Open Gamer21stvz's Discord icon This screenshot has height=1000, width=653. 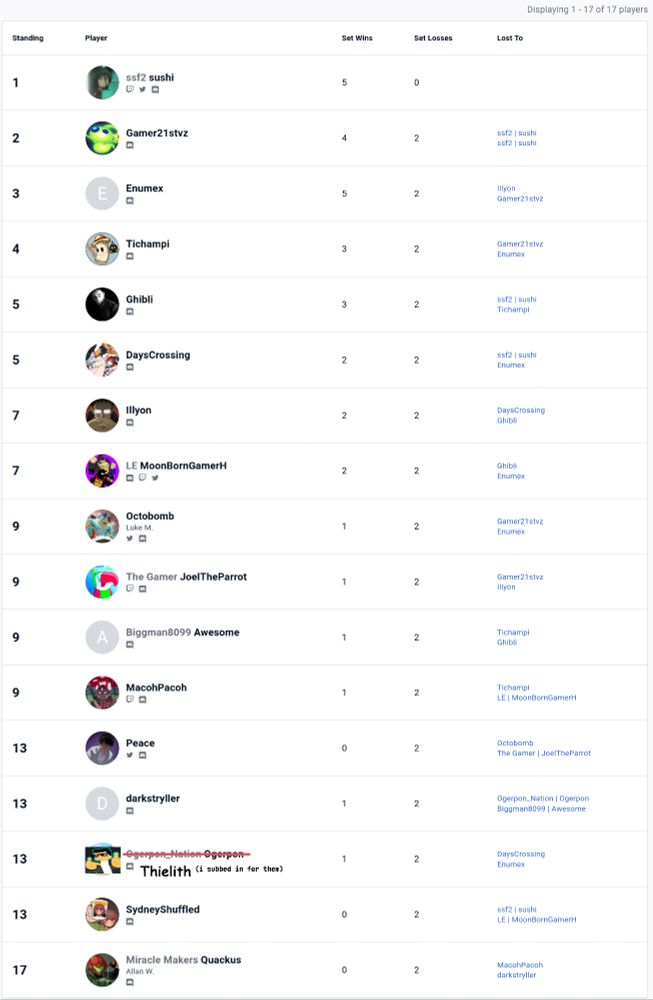tap(130, 146)
